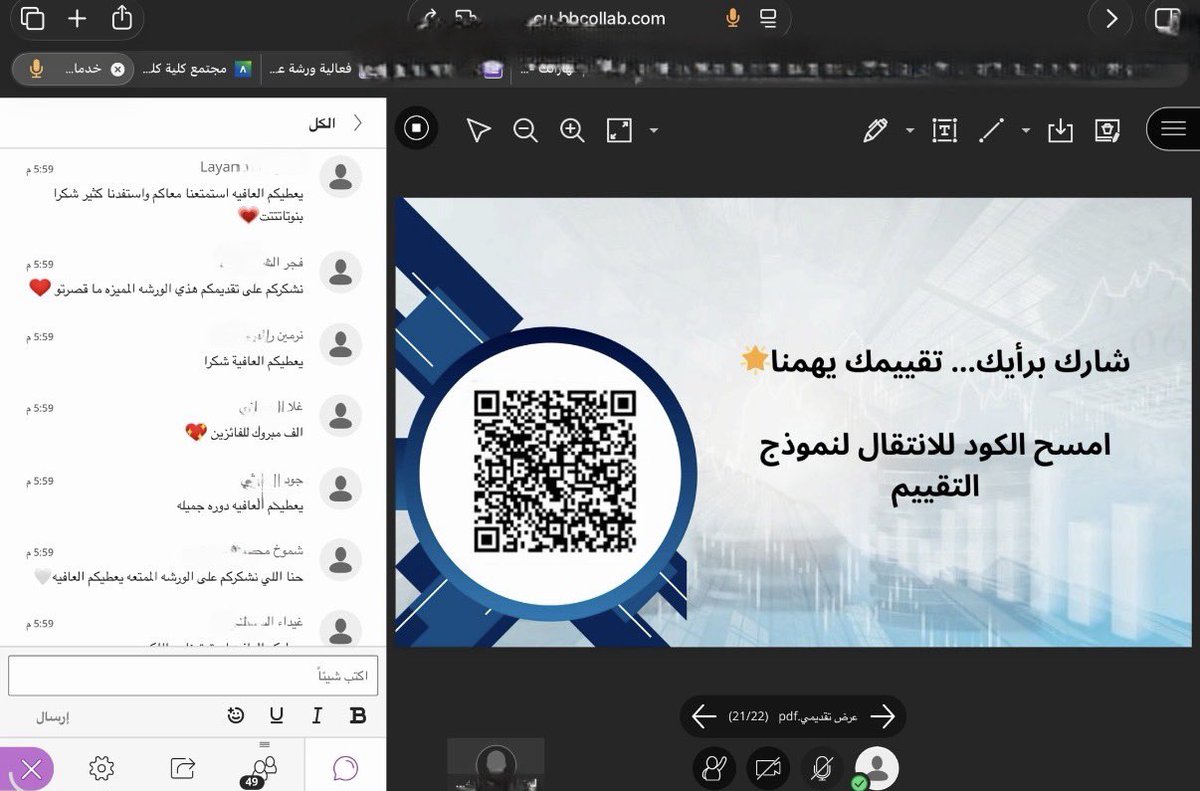
Task: Click avatar beside يعطيكم العافية شكرا message
Action: (340, 343)
